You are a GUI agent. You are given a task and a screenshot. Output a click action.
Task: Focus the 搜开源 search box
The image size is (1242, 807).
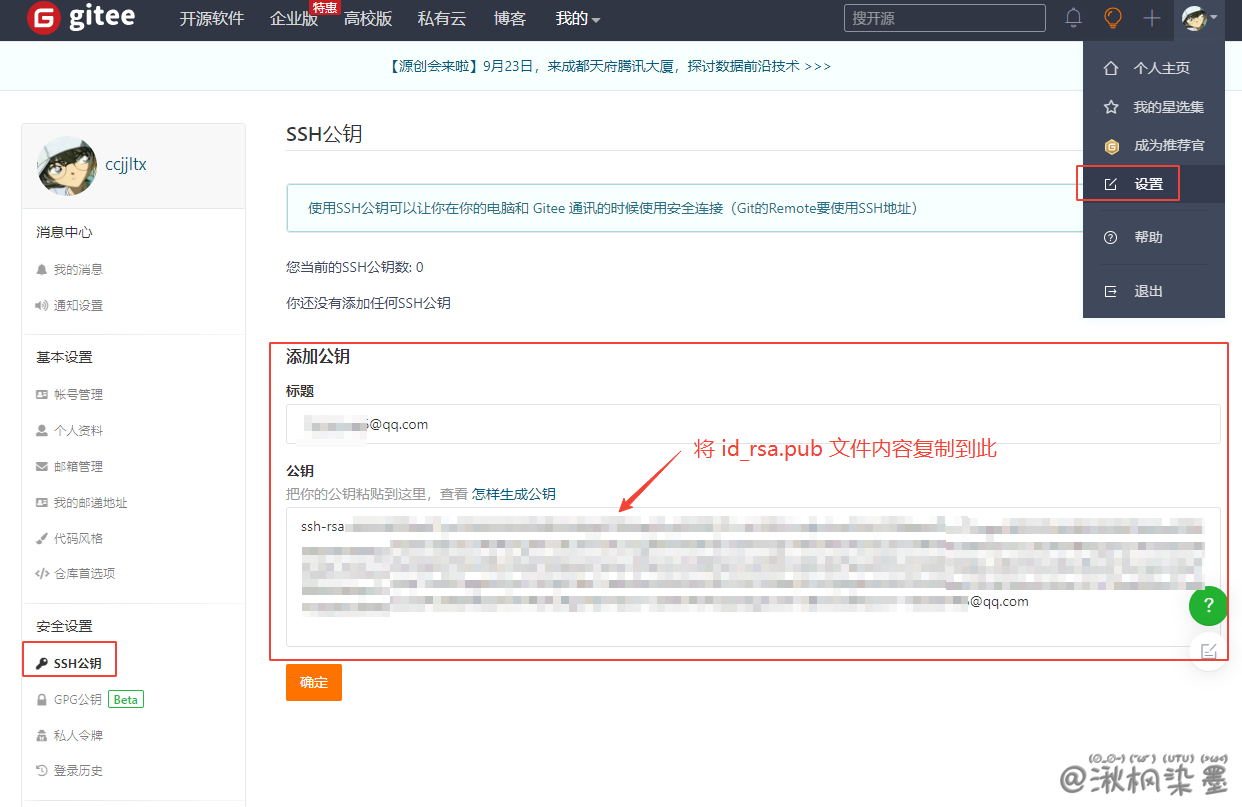944,18
